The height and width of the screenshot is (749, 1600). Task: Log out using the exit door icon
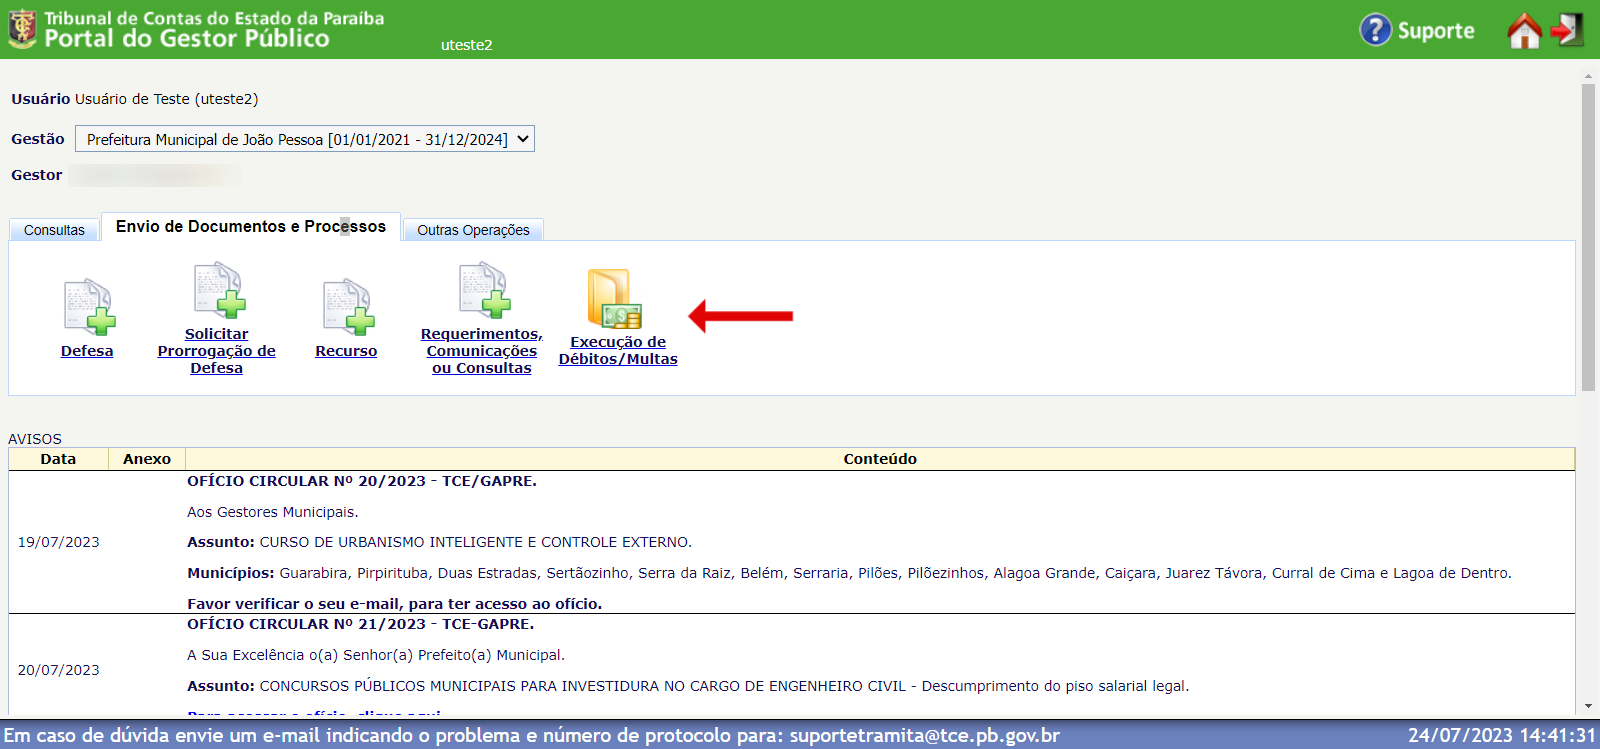coord(1567,30)
